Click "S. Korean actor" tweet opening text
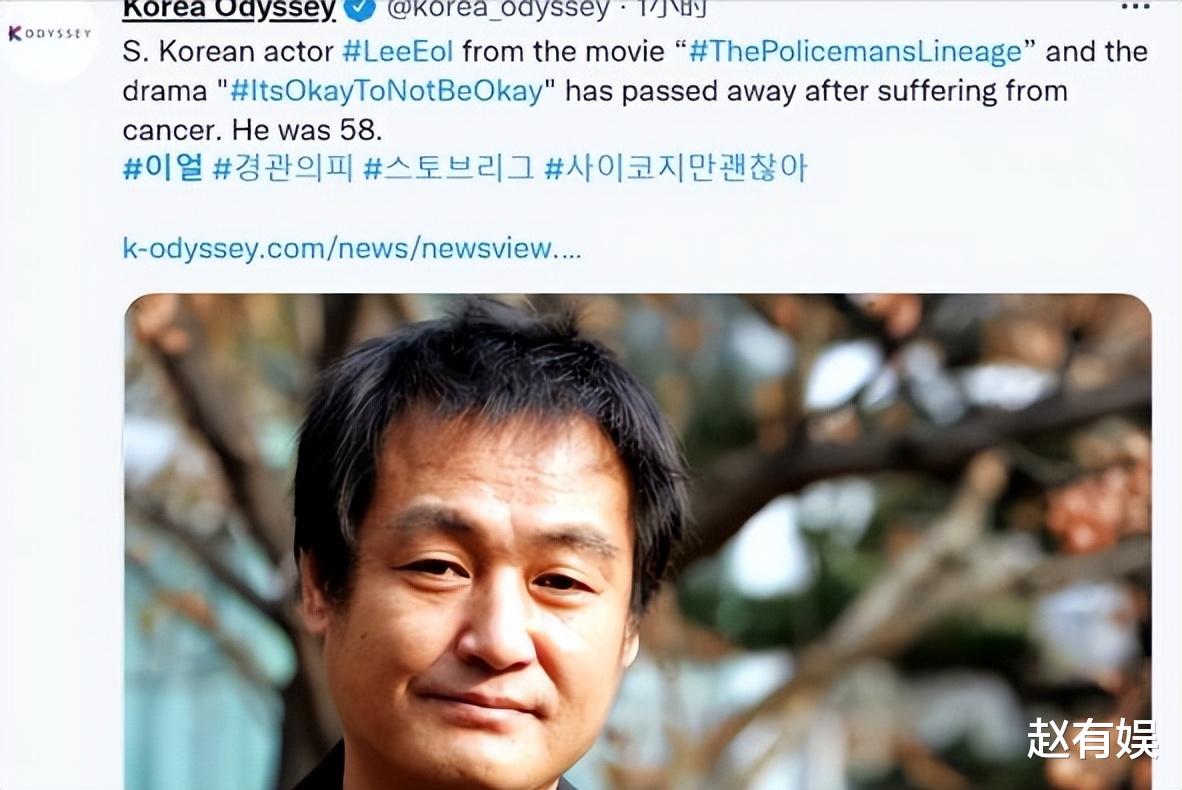This screenshot has height=790, width=1182. click(x=228, y=51)
